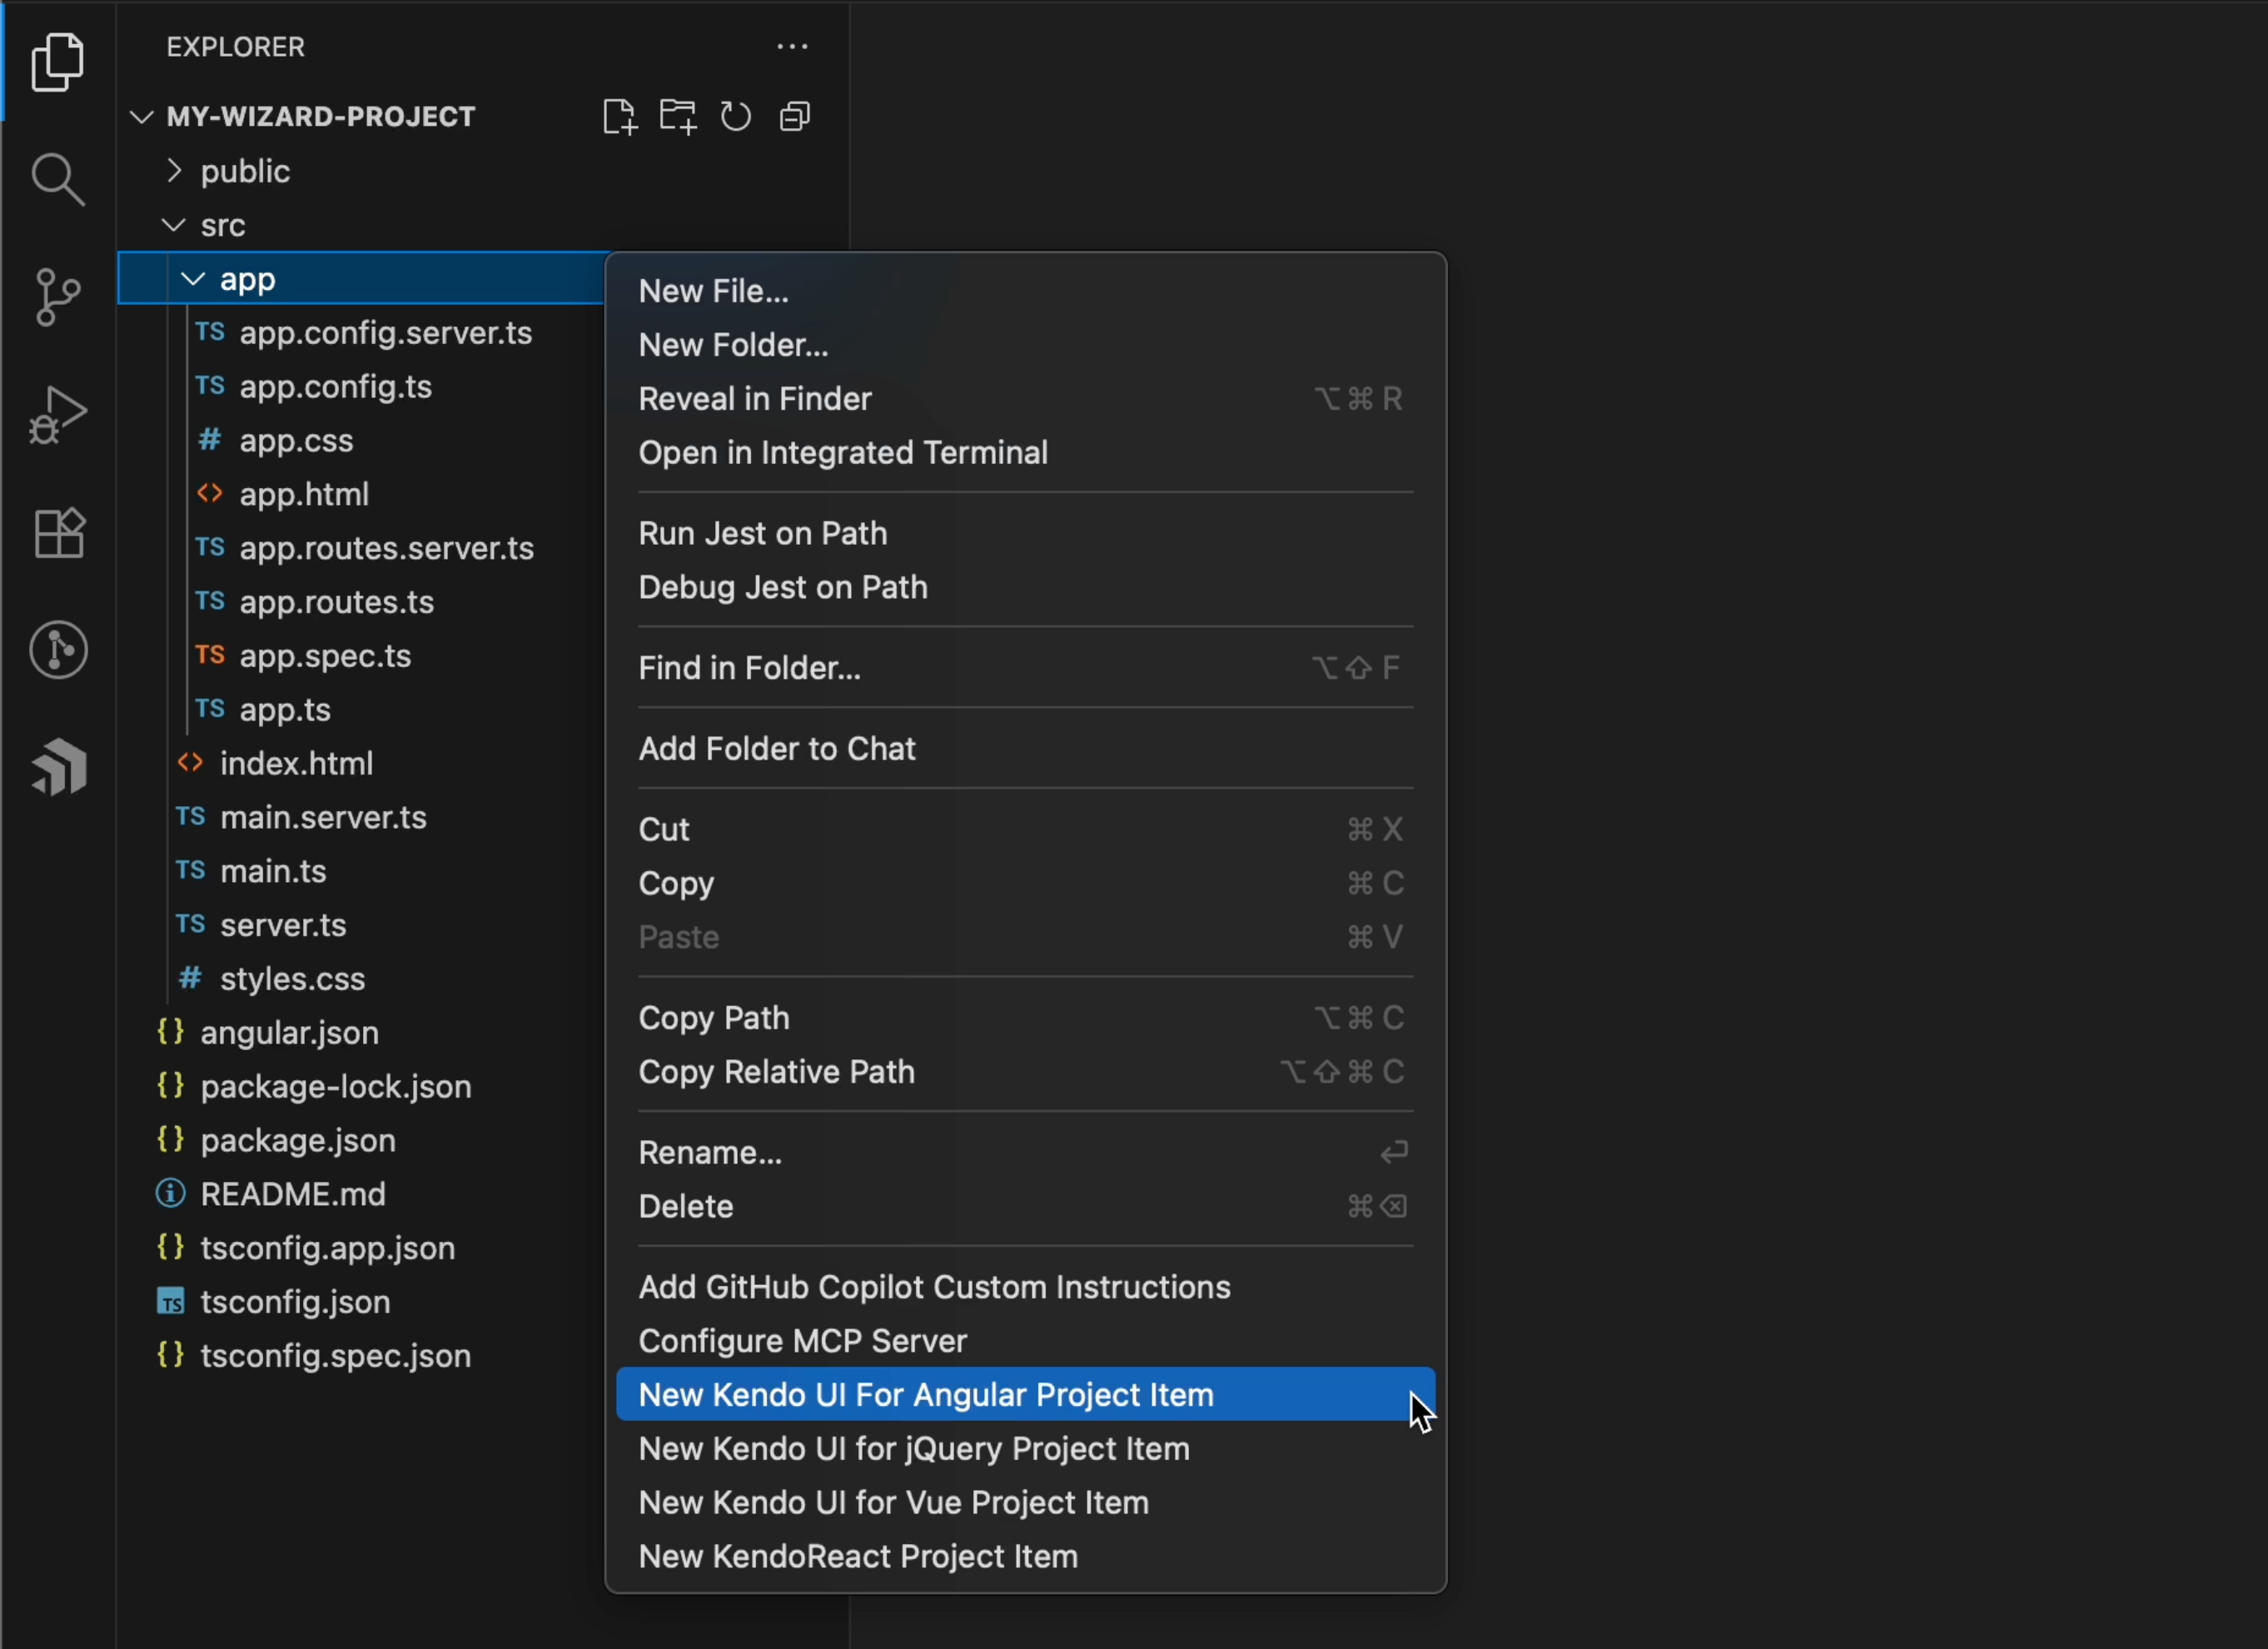Viewport: 2268px width, 1649px height.
Task: Collapse the src folder
Action: point(172,225)
